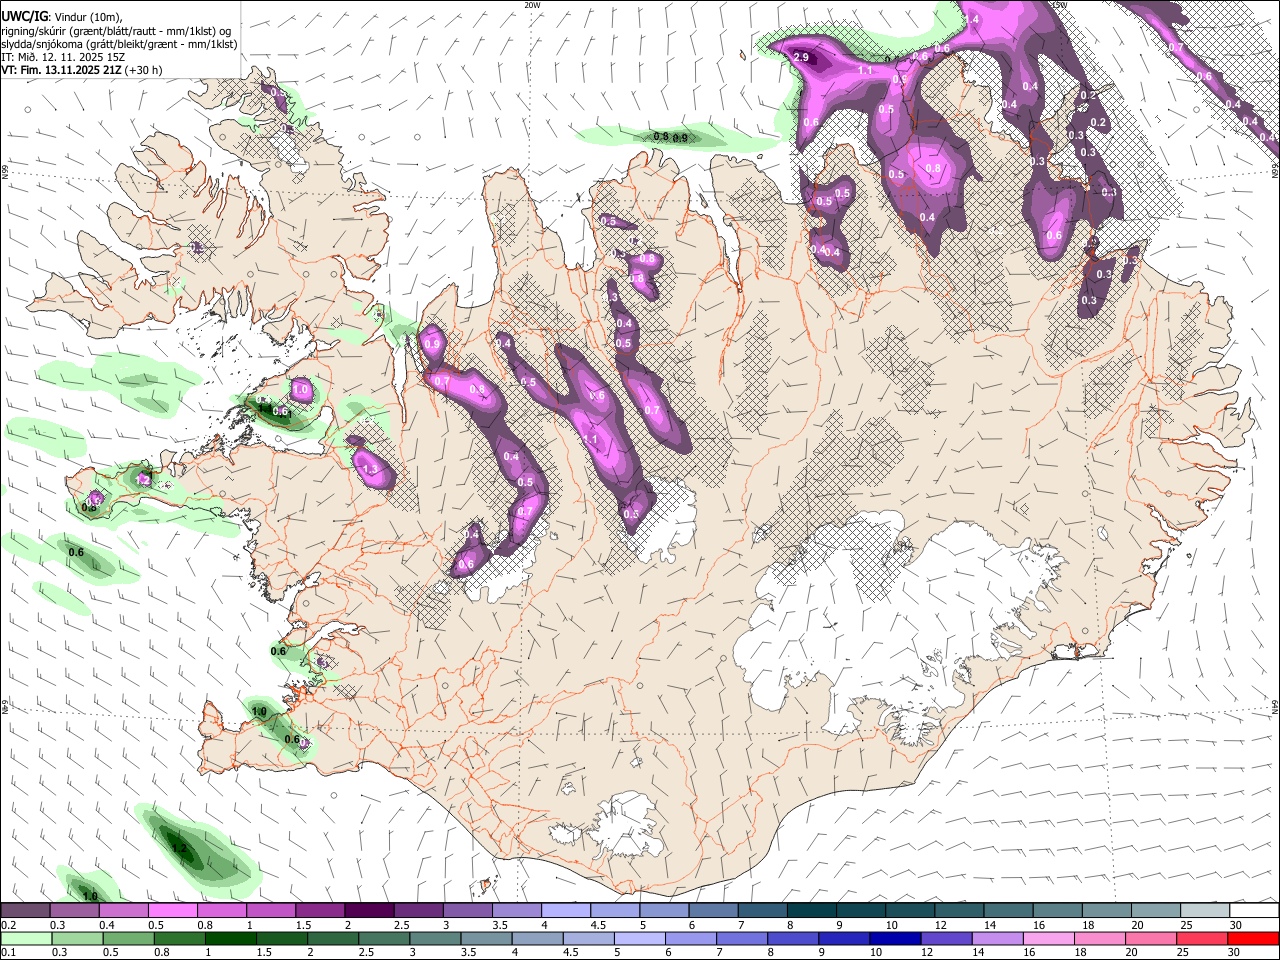Click the '1.3' snowfall value on the map
Viewport: 1280px width, 960px height.
370,469
